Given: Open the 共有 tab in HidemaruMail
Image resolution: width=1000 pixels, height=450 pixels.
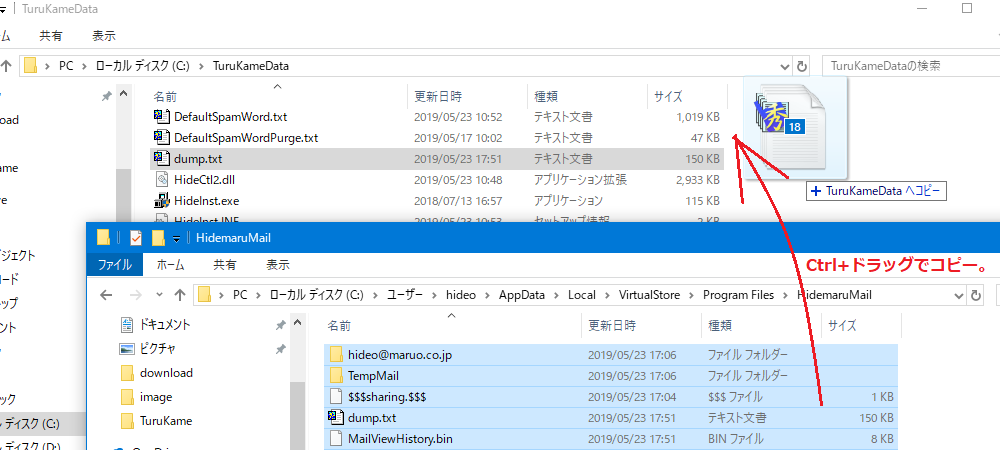Looking at the screenshot, I should point(225,265).
